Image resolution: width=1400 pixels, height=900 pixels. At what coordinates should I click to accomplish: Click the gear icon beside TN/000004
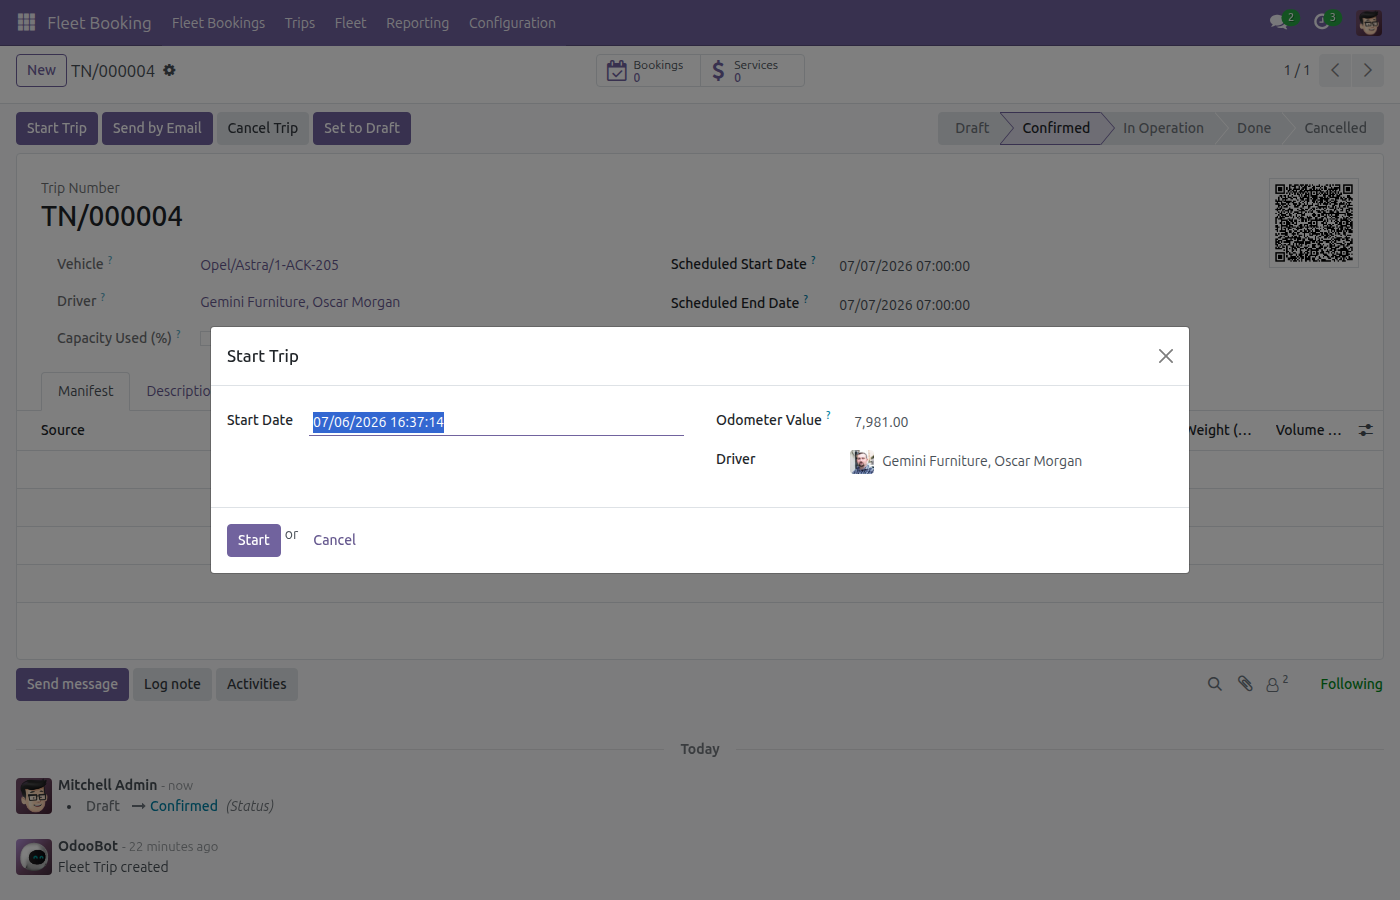(x=169, y=70)
